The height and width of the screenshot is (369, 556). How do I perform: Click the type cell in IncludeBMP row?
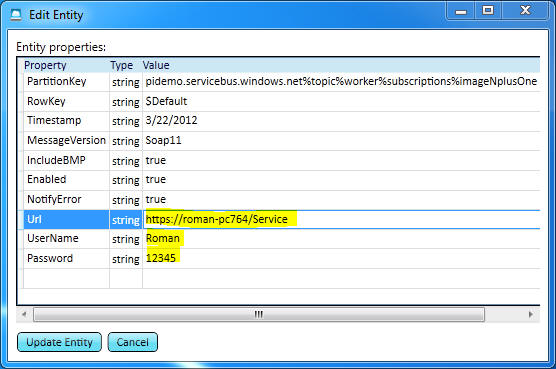(x=126, y=161)
